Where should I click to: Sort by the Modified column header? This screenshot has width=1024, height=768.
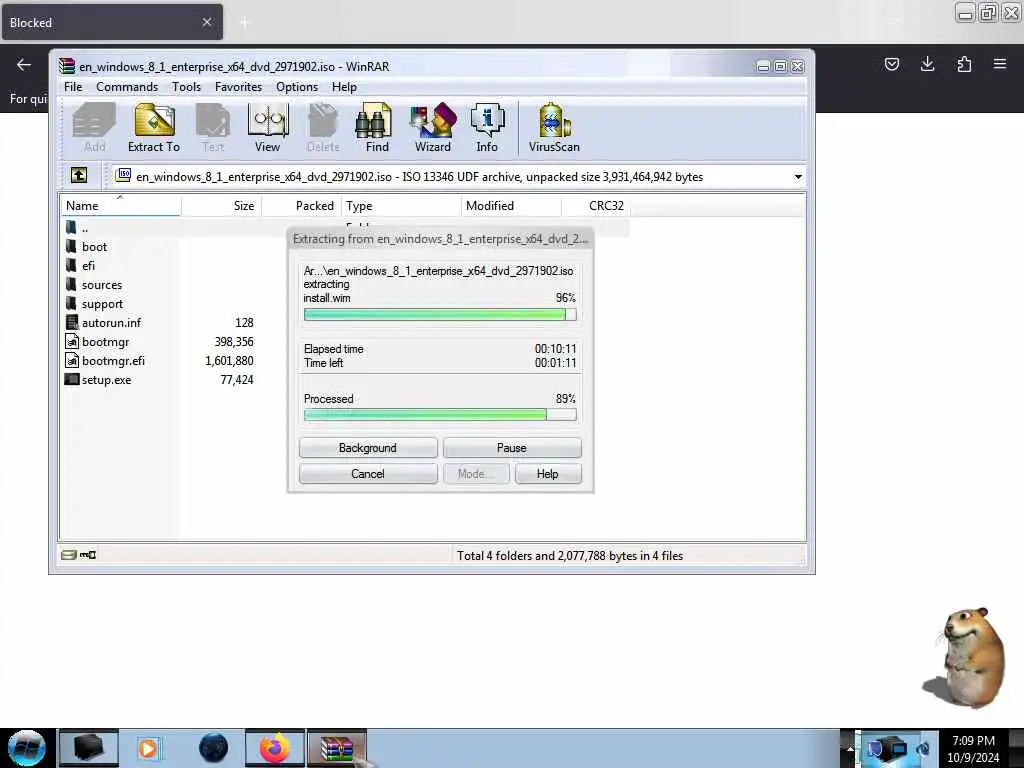tap(511, 206)
